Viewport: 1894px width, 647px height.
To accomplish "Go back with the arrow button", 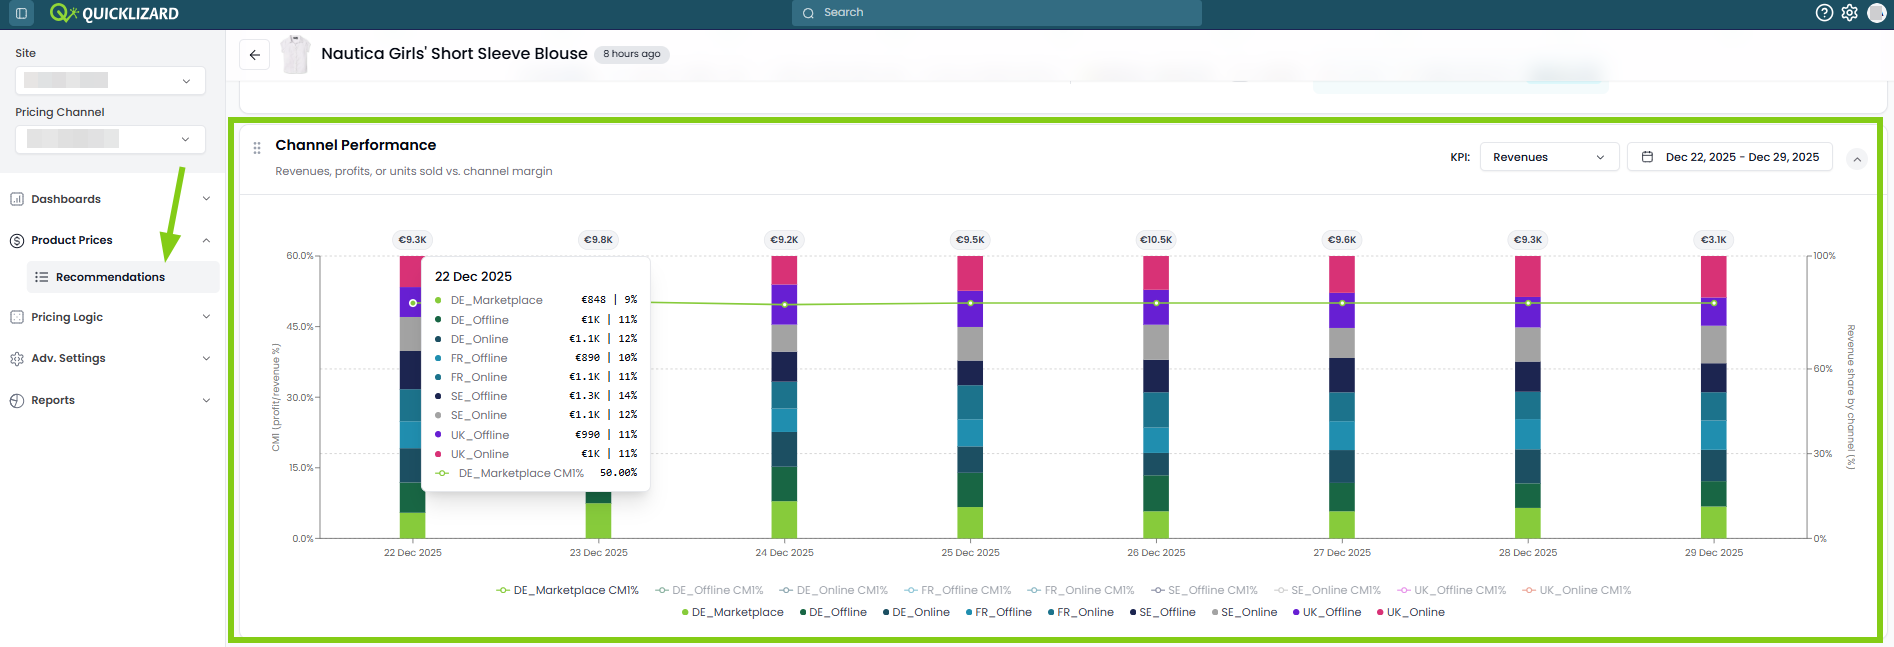I will (255, 55).
